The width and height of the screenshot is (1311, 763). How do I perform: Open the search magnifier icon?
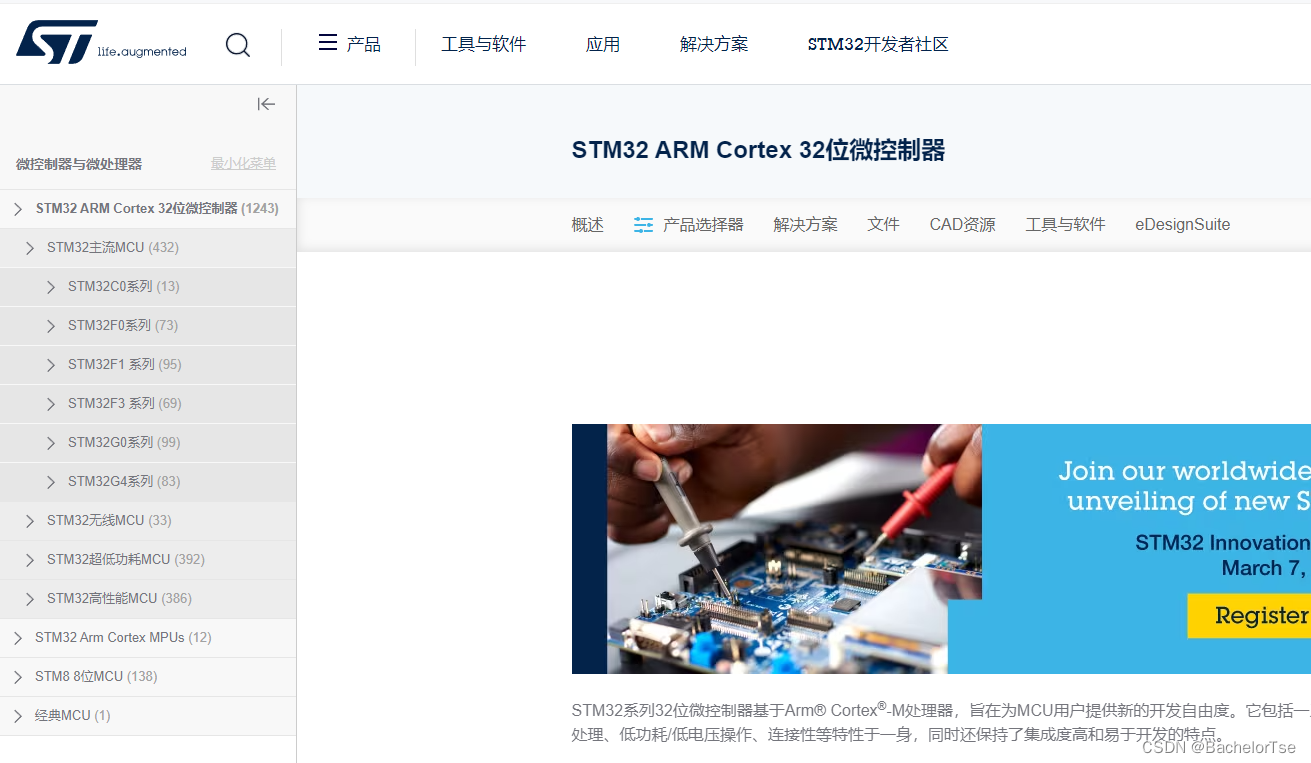click(x=238, y=45)
